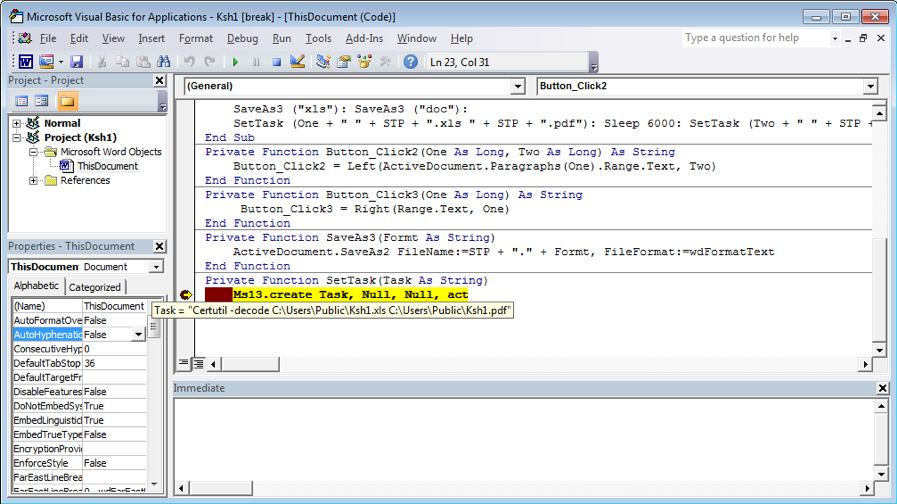Click View Code icon in Project panel
Screen dimensions: 897x504
coord(22,101)
